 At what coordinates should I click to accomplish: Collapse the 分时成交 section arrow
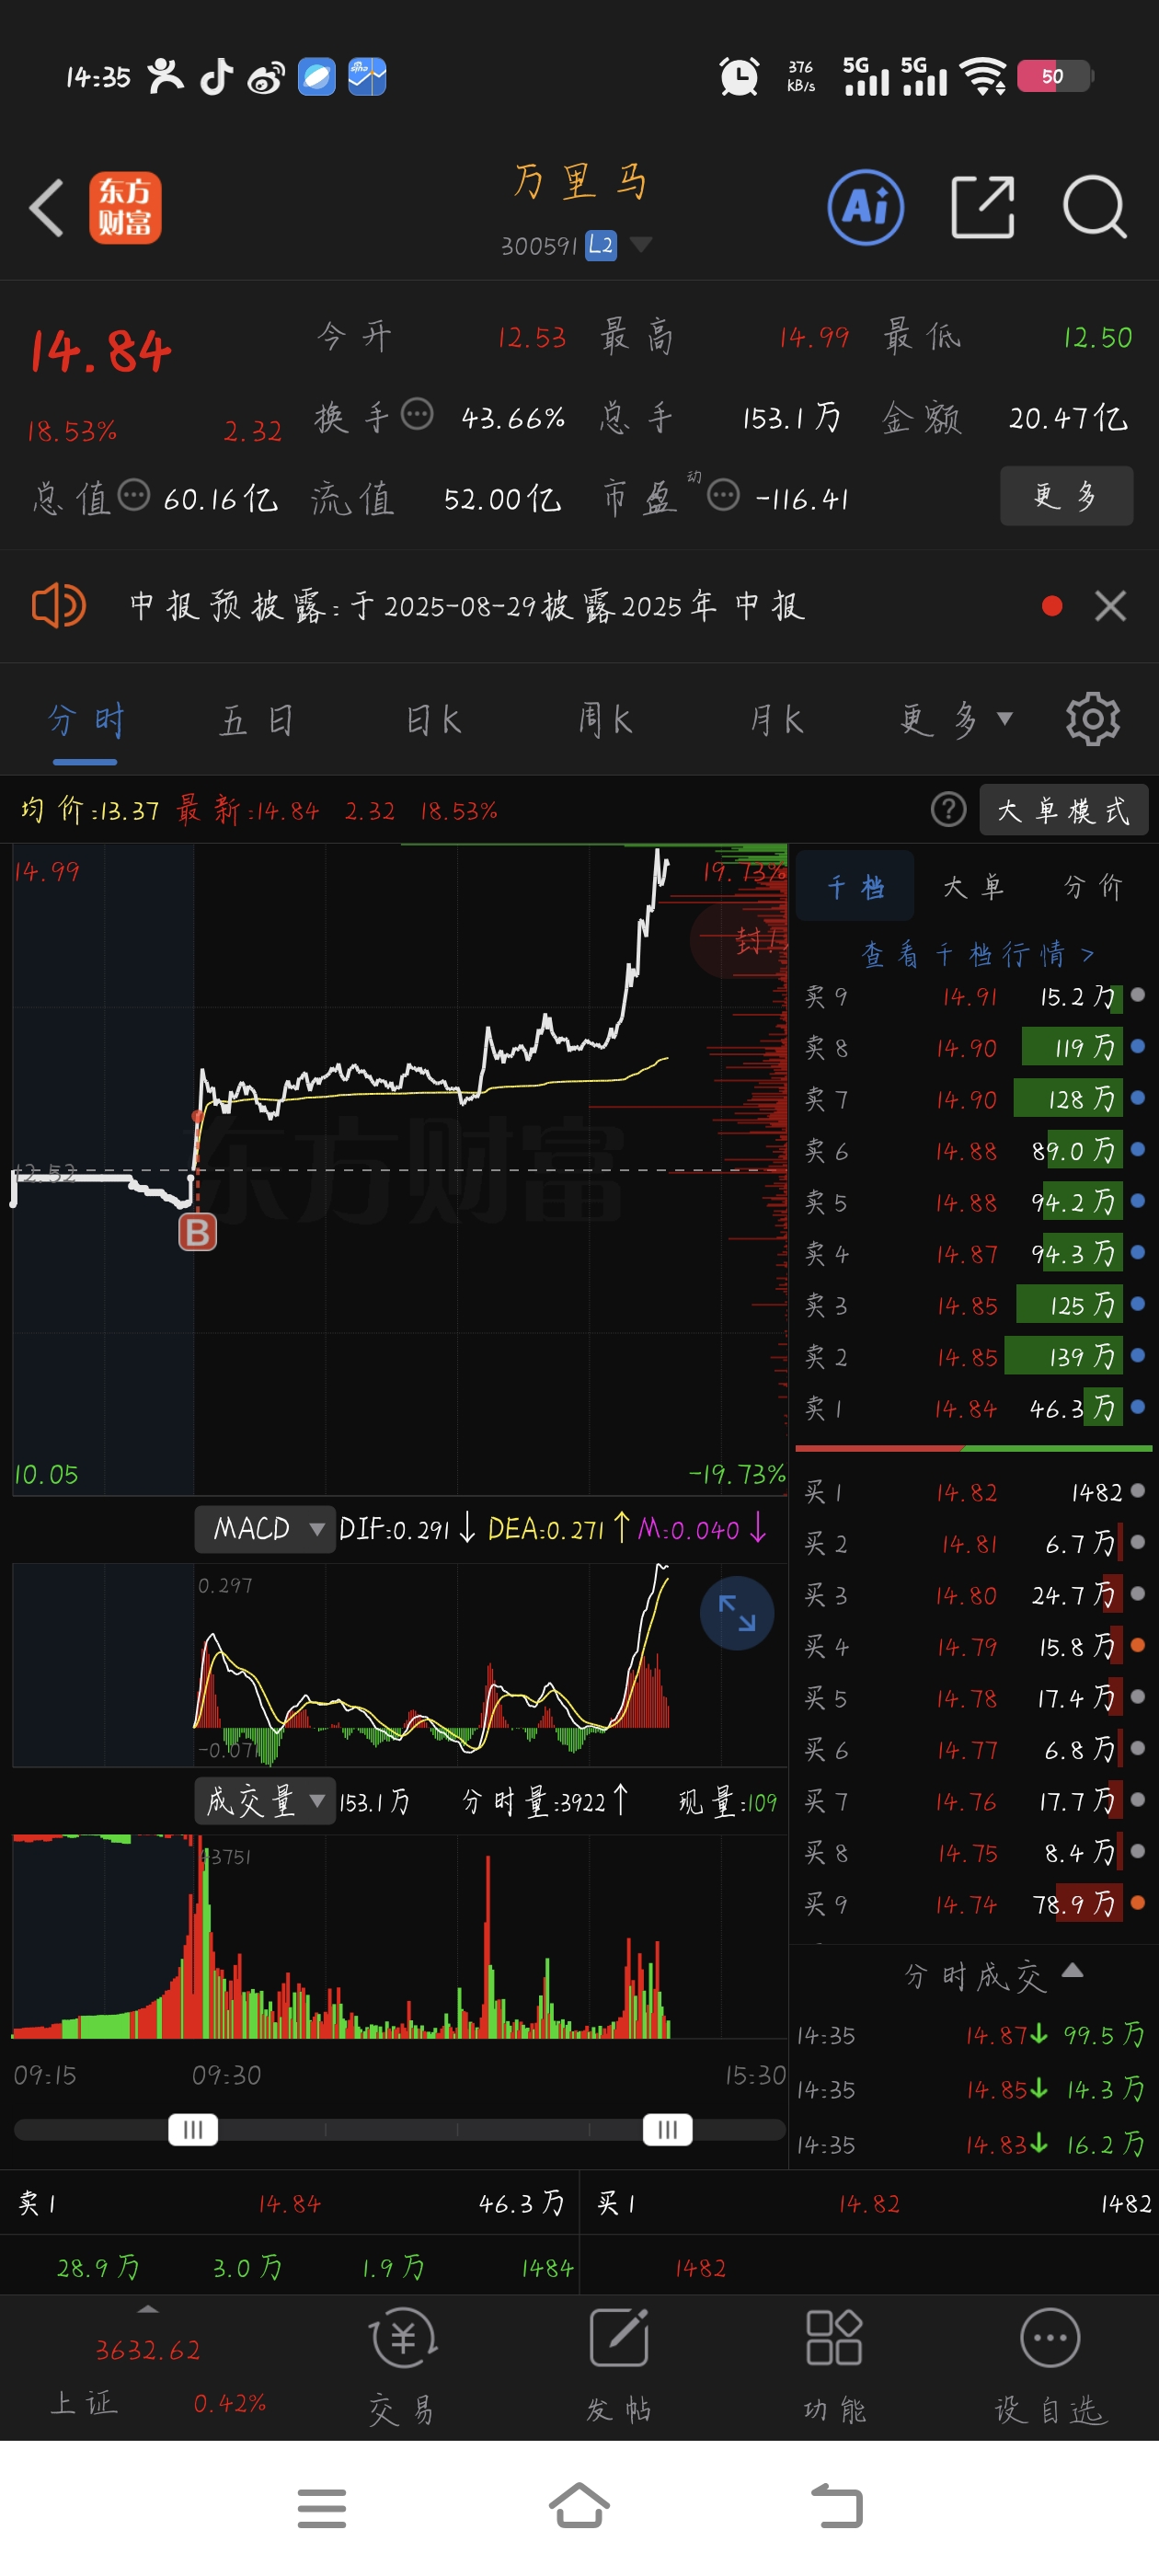click(x=1072, y=1971)
